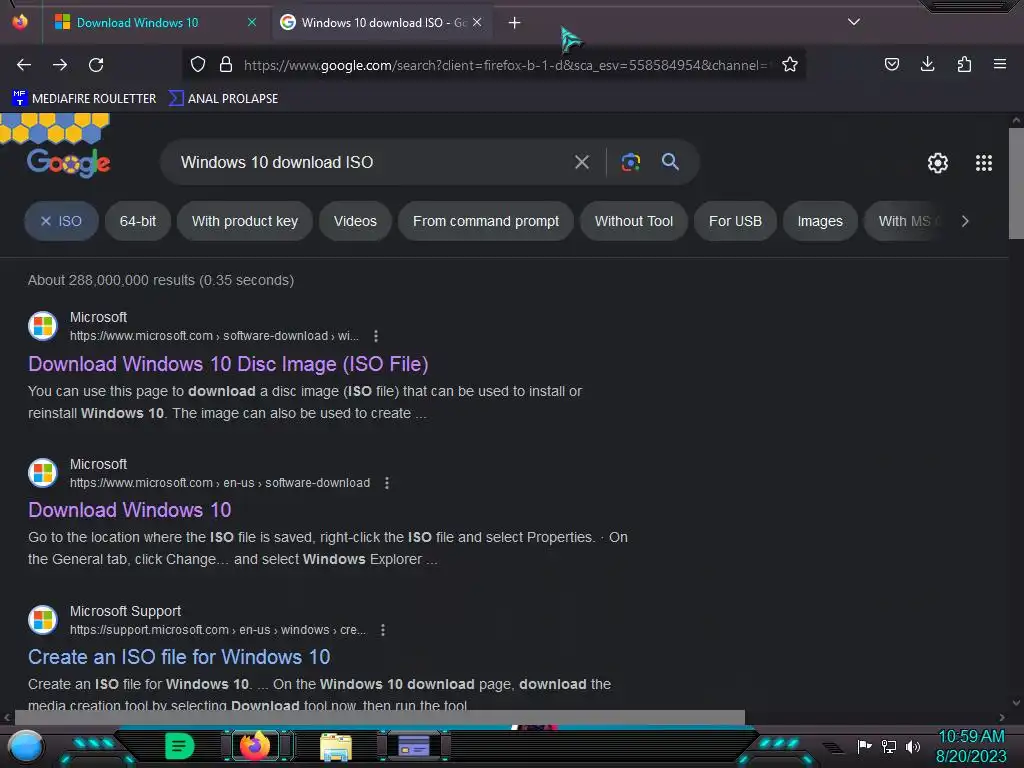Apply the For USB filter chip
This screenshot has width=1024, height=768.
(x=735, y=221)
